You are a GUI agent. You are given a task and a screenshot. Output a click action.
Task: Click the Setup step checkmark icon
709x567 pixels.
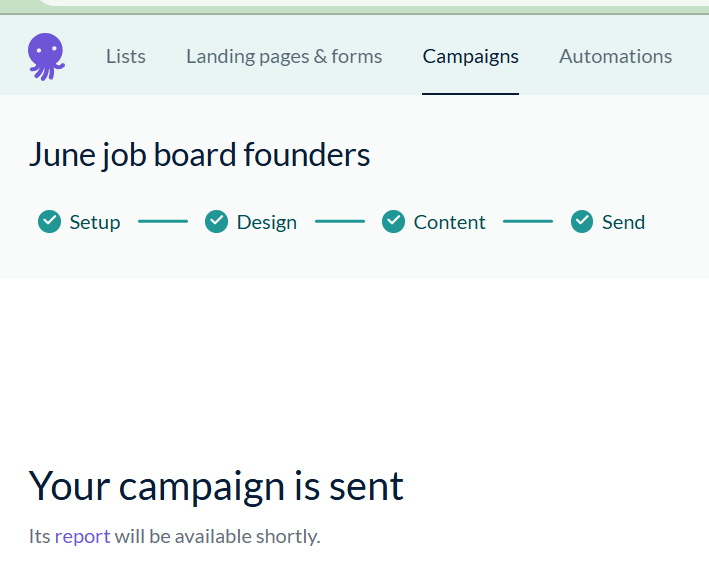(50, 221)
